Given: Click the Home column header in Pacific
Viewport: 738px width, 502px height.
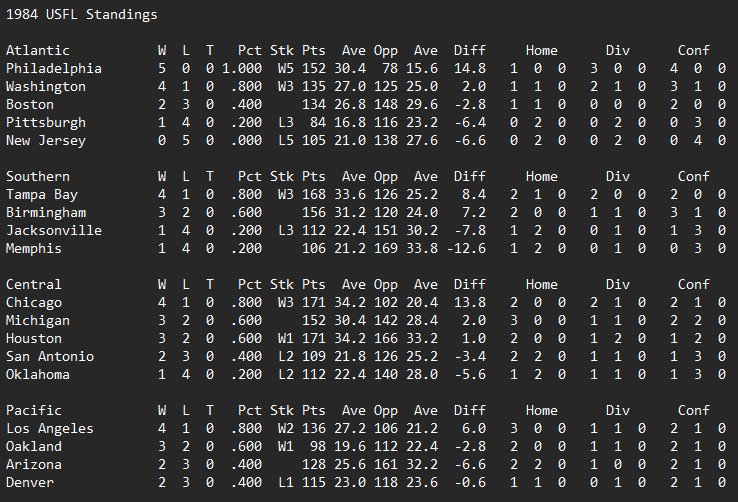Looking at the screenshot, I should coord(541,411).
